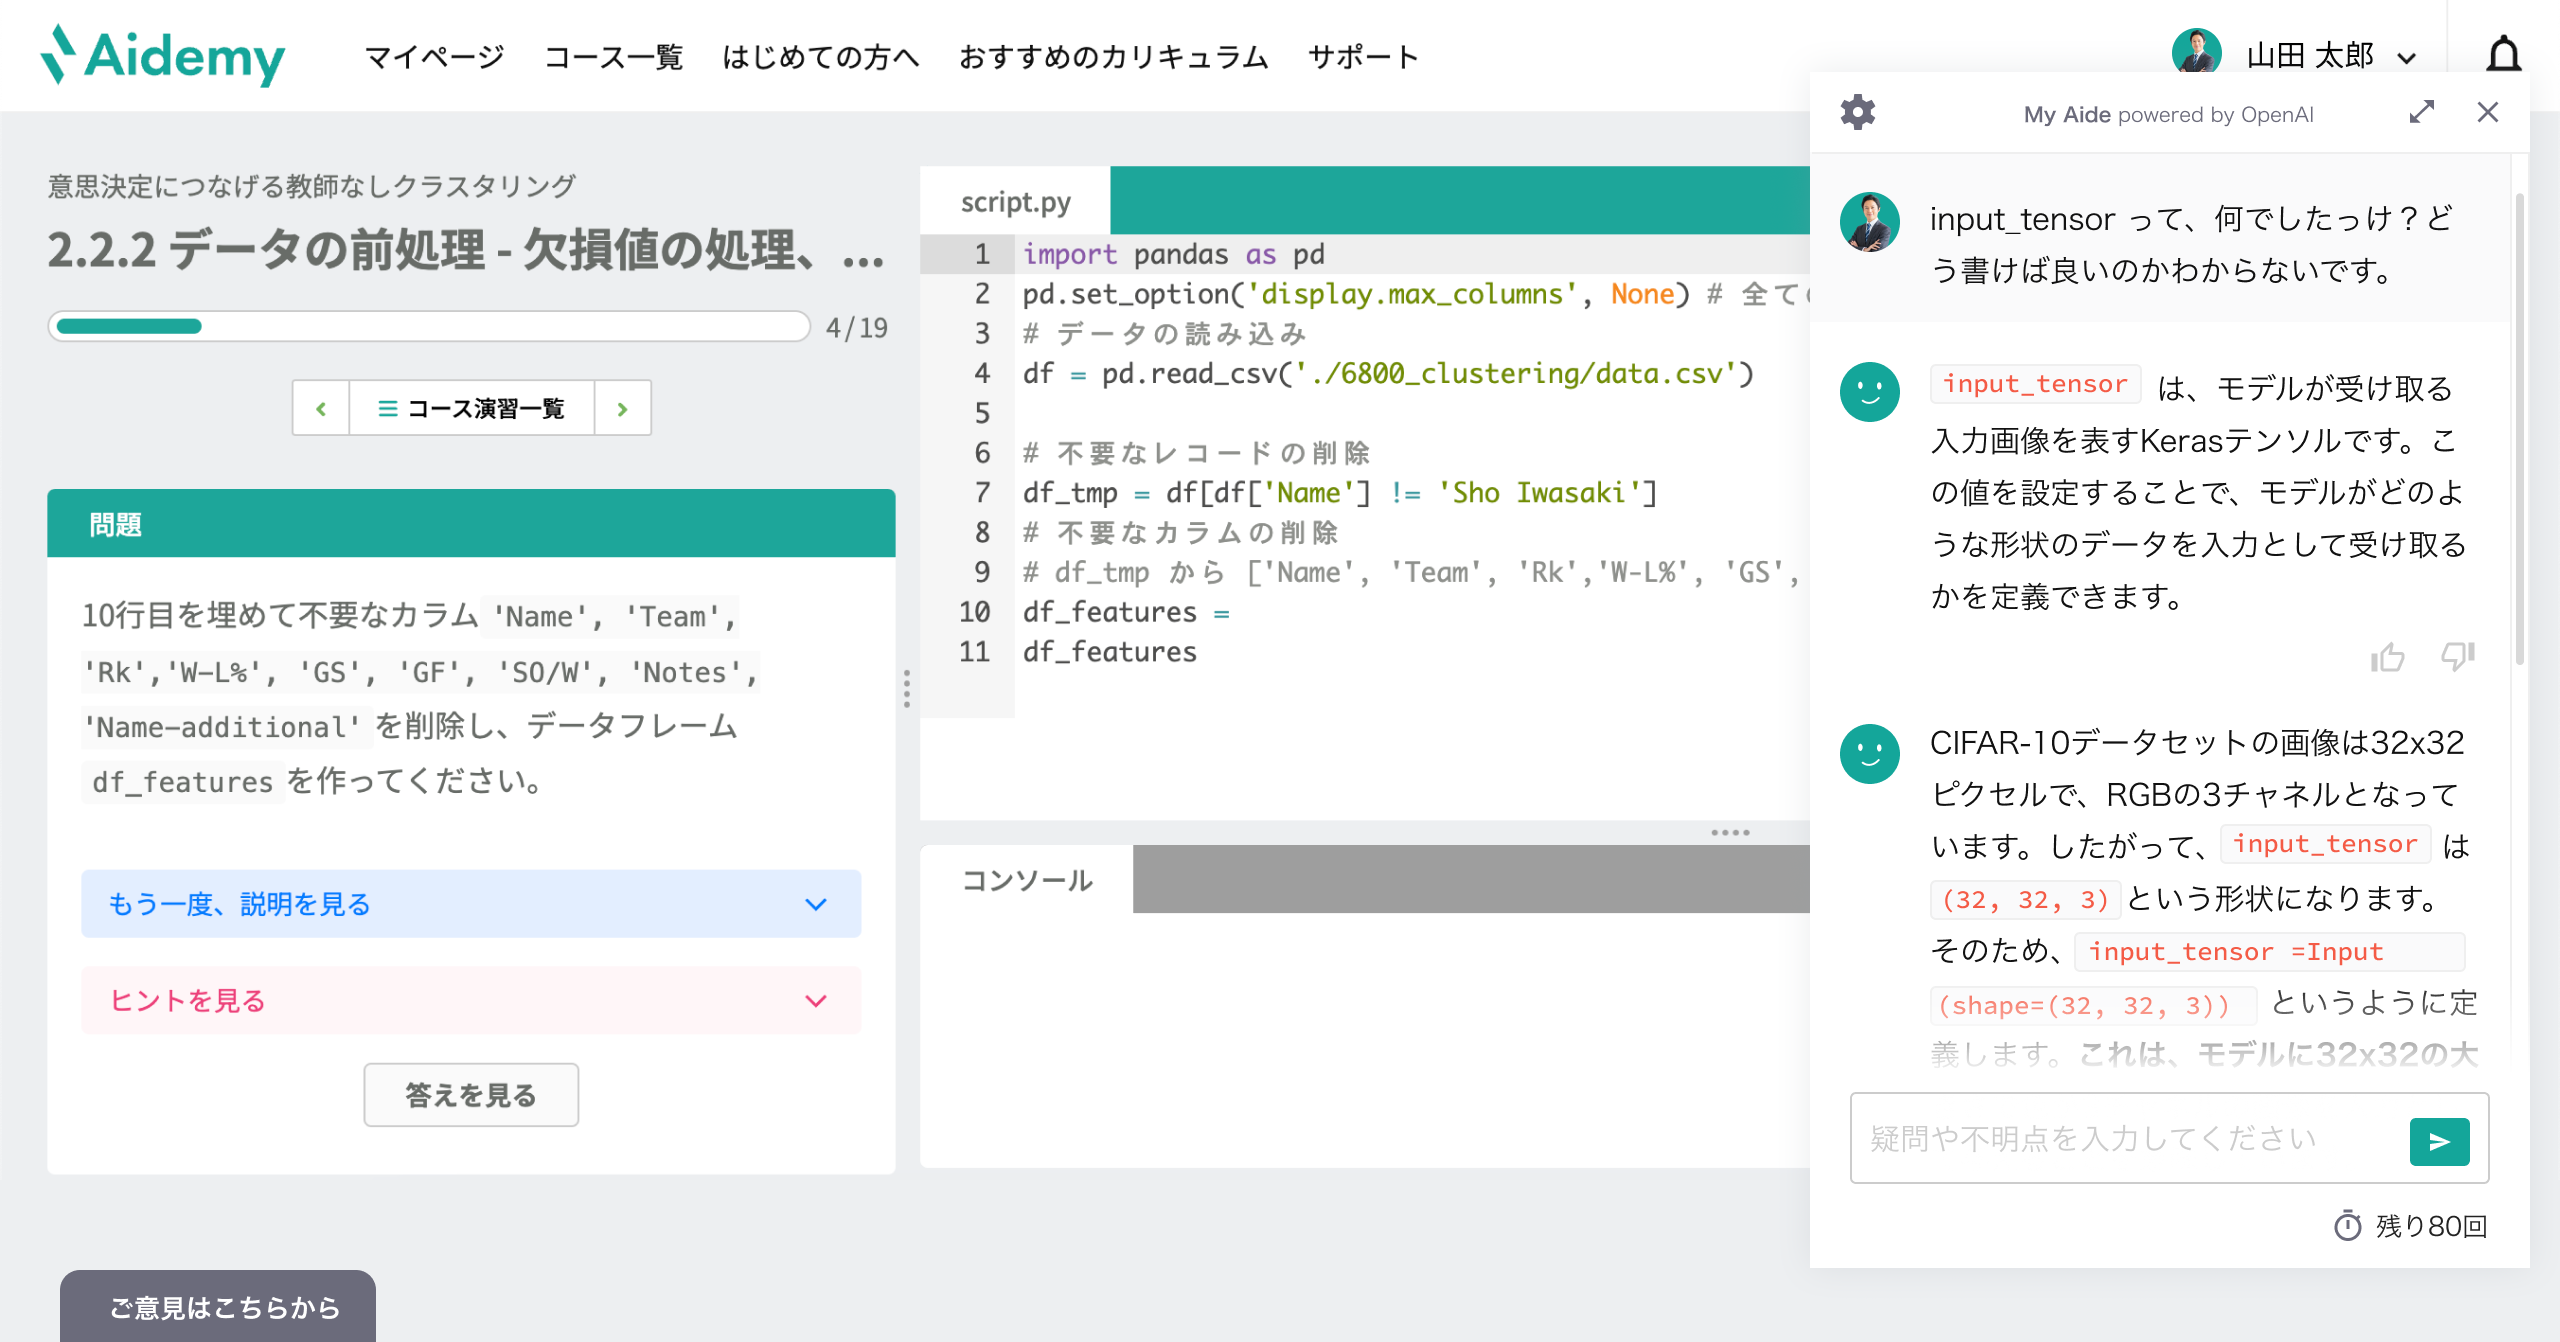Go to previous exercise arrow
Viewport: 2560px width, 1342px height.
(321, 408)
